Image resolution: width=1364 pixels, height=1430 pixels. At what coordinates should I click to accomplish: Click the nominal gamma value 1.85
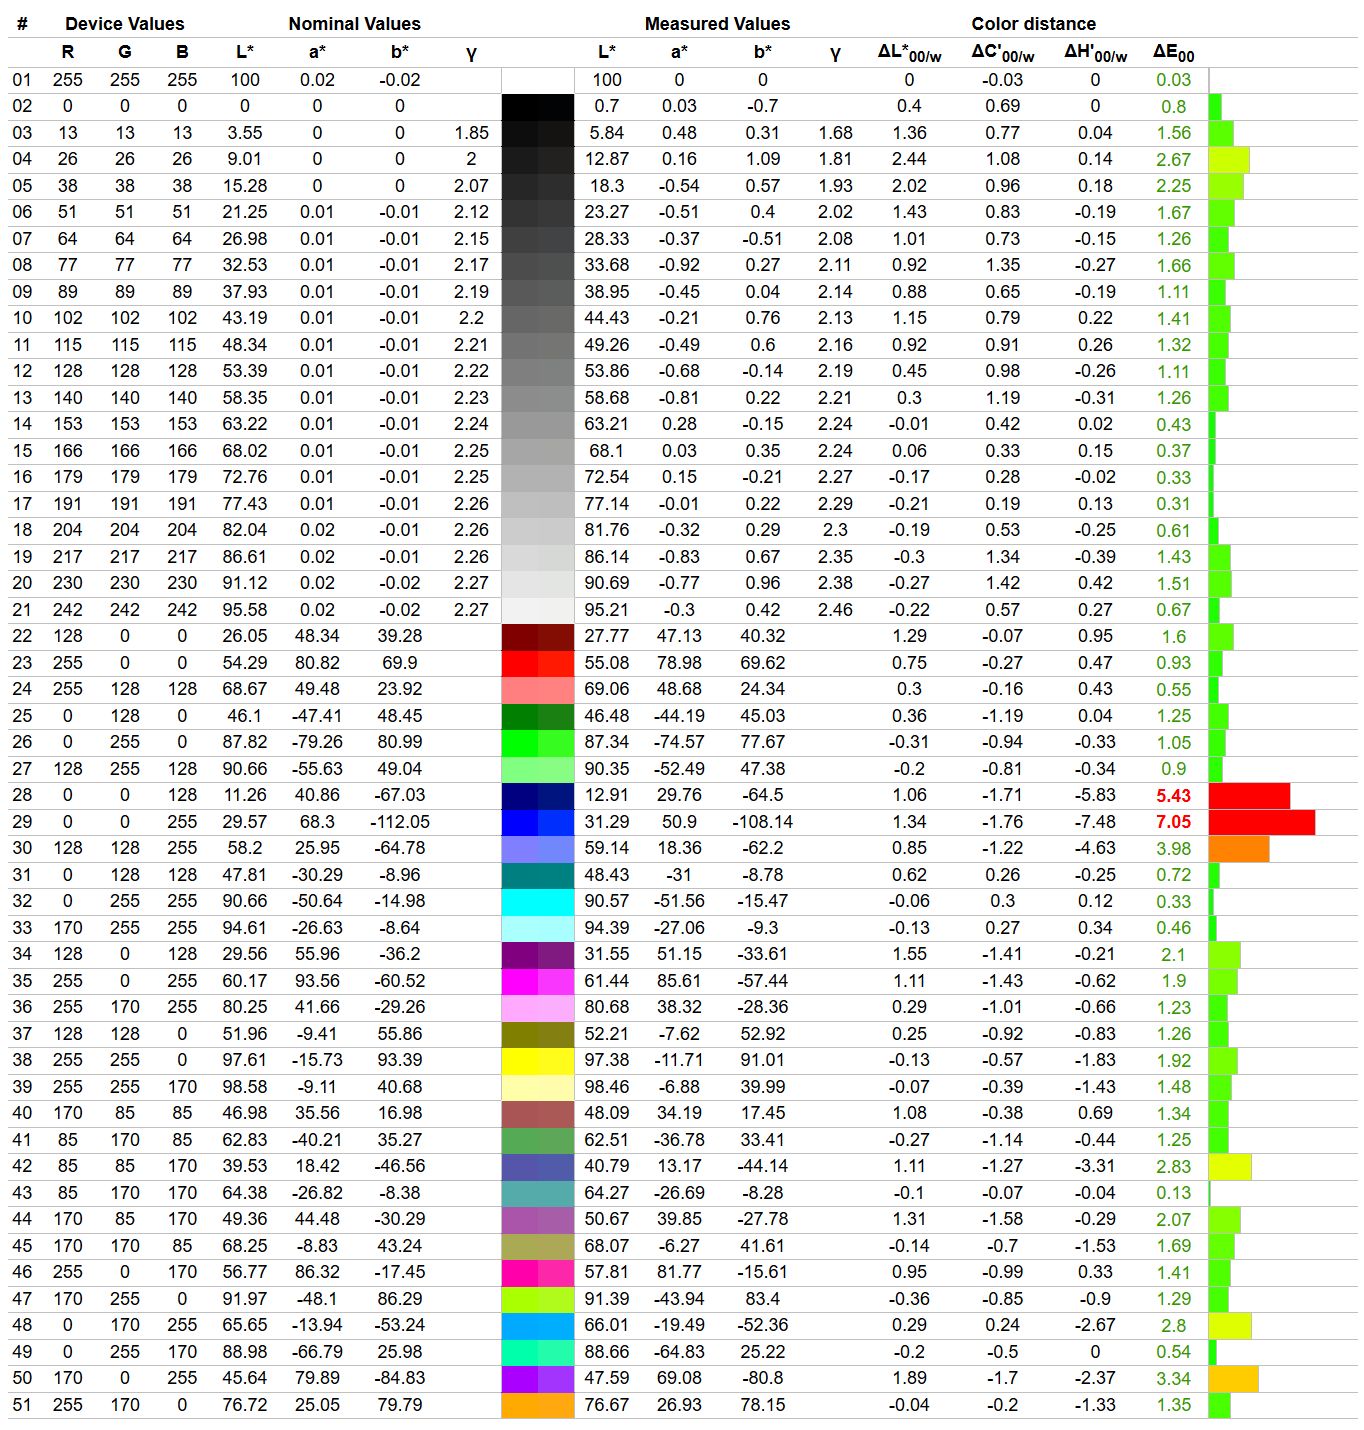point(471,133)
